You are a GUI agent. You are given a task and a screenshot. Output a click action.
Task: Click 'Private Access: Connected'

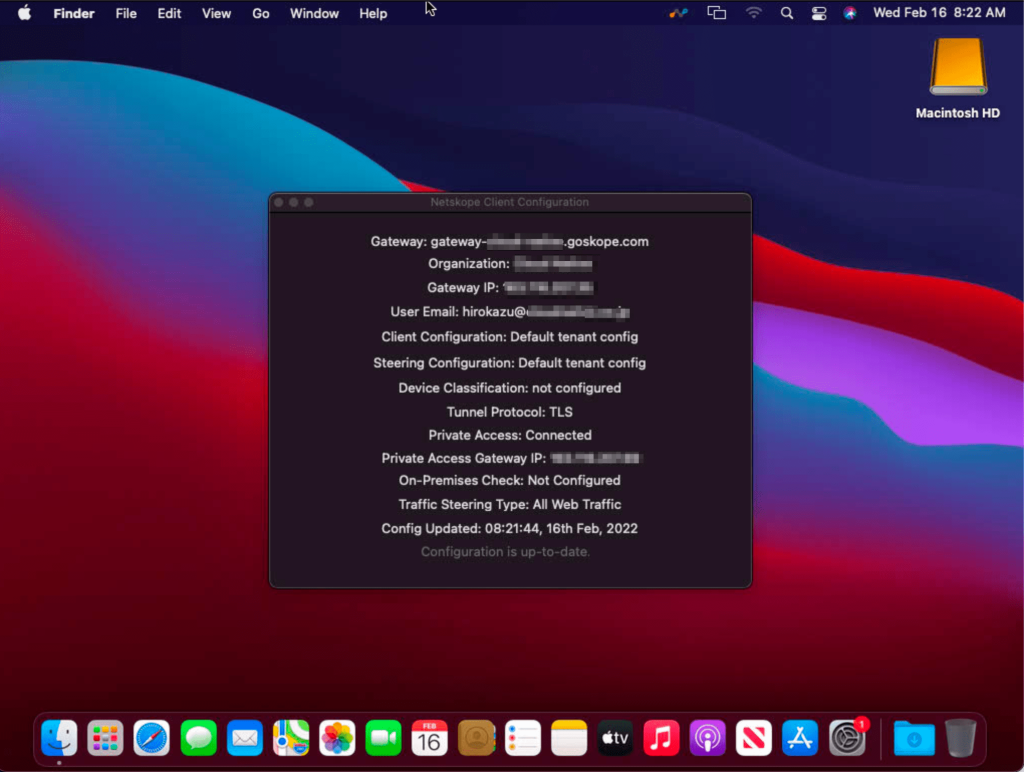(510, 435)
